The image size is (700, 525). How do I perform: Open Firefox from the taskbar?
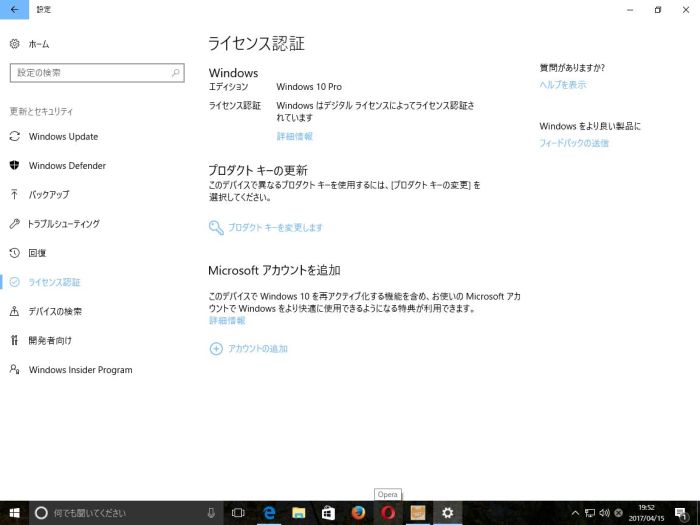[358, 513]
